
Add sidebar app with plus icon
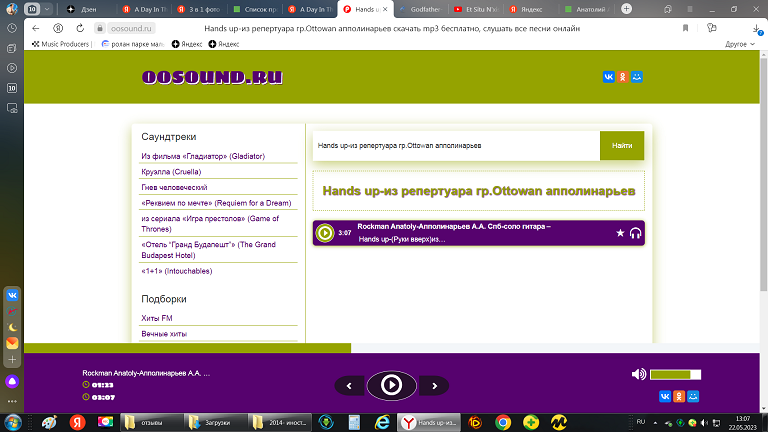[x=12, y=360]
